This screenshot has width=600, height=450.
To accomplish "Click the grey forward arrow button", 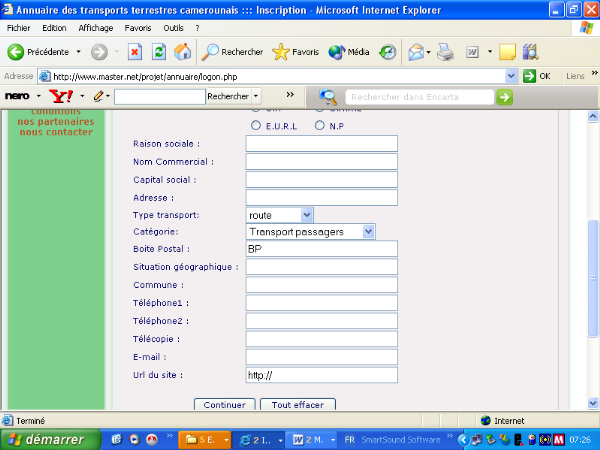I will 99,52.
